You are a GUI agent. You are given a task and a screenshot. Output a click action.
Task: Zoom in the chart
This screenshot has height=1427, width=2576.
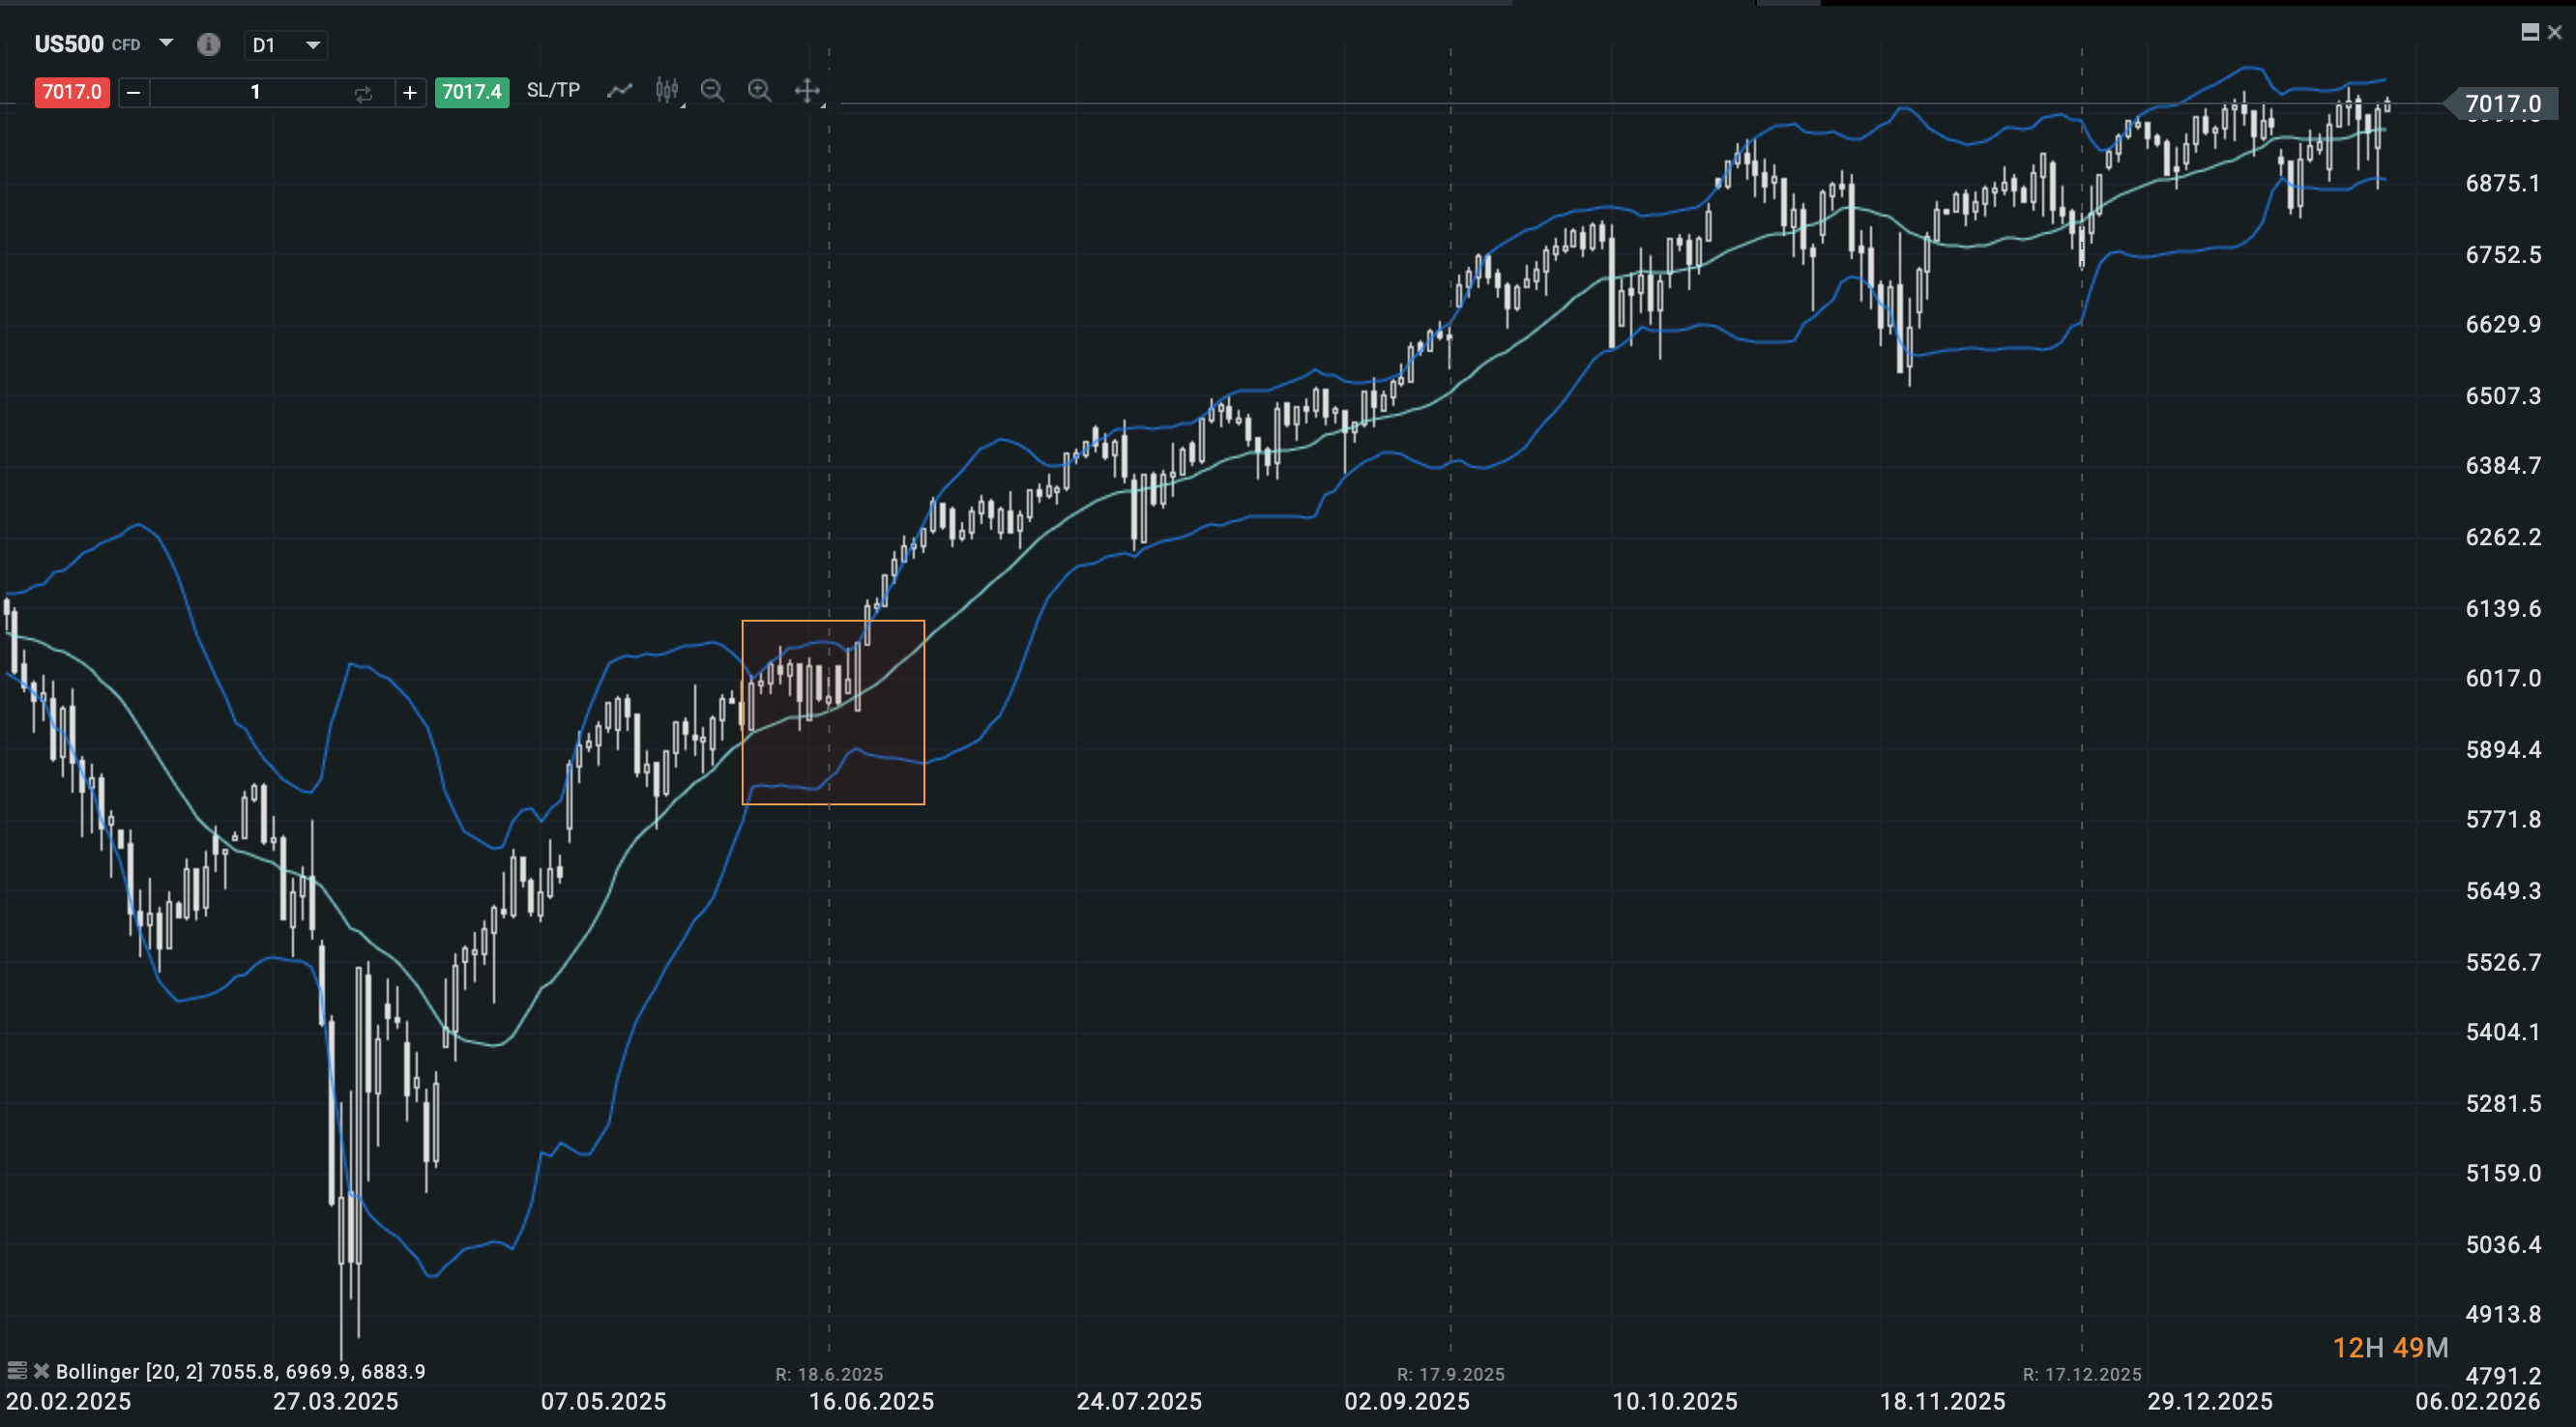pos(760,91)
